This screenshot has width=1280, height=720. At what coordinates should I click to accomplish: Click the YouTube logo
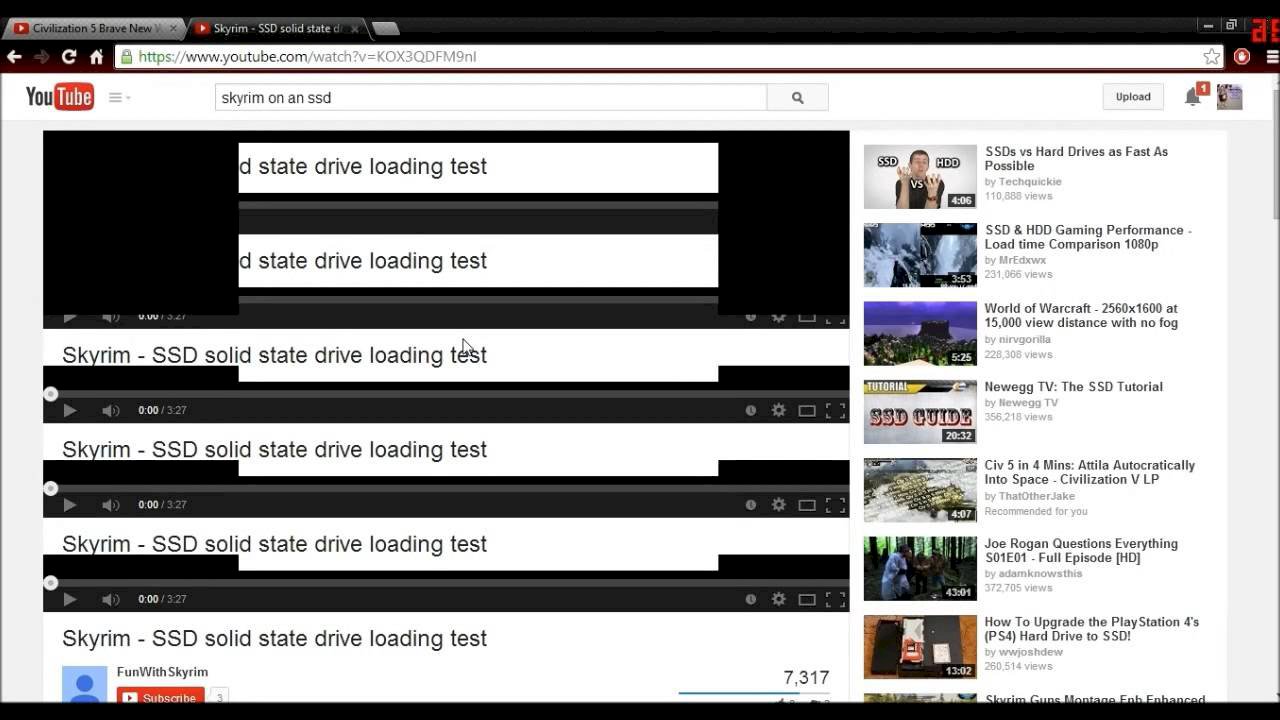[60, 97]
